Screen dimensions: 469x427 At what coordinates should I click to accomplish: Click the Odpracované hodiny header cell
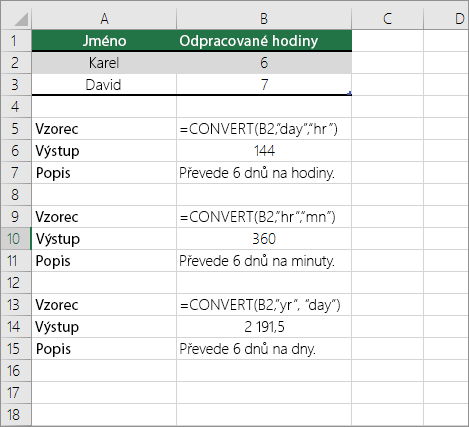coord(264,41)
